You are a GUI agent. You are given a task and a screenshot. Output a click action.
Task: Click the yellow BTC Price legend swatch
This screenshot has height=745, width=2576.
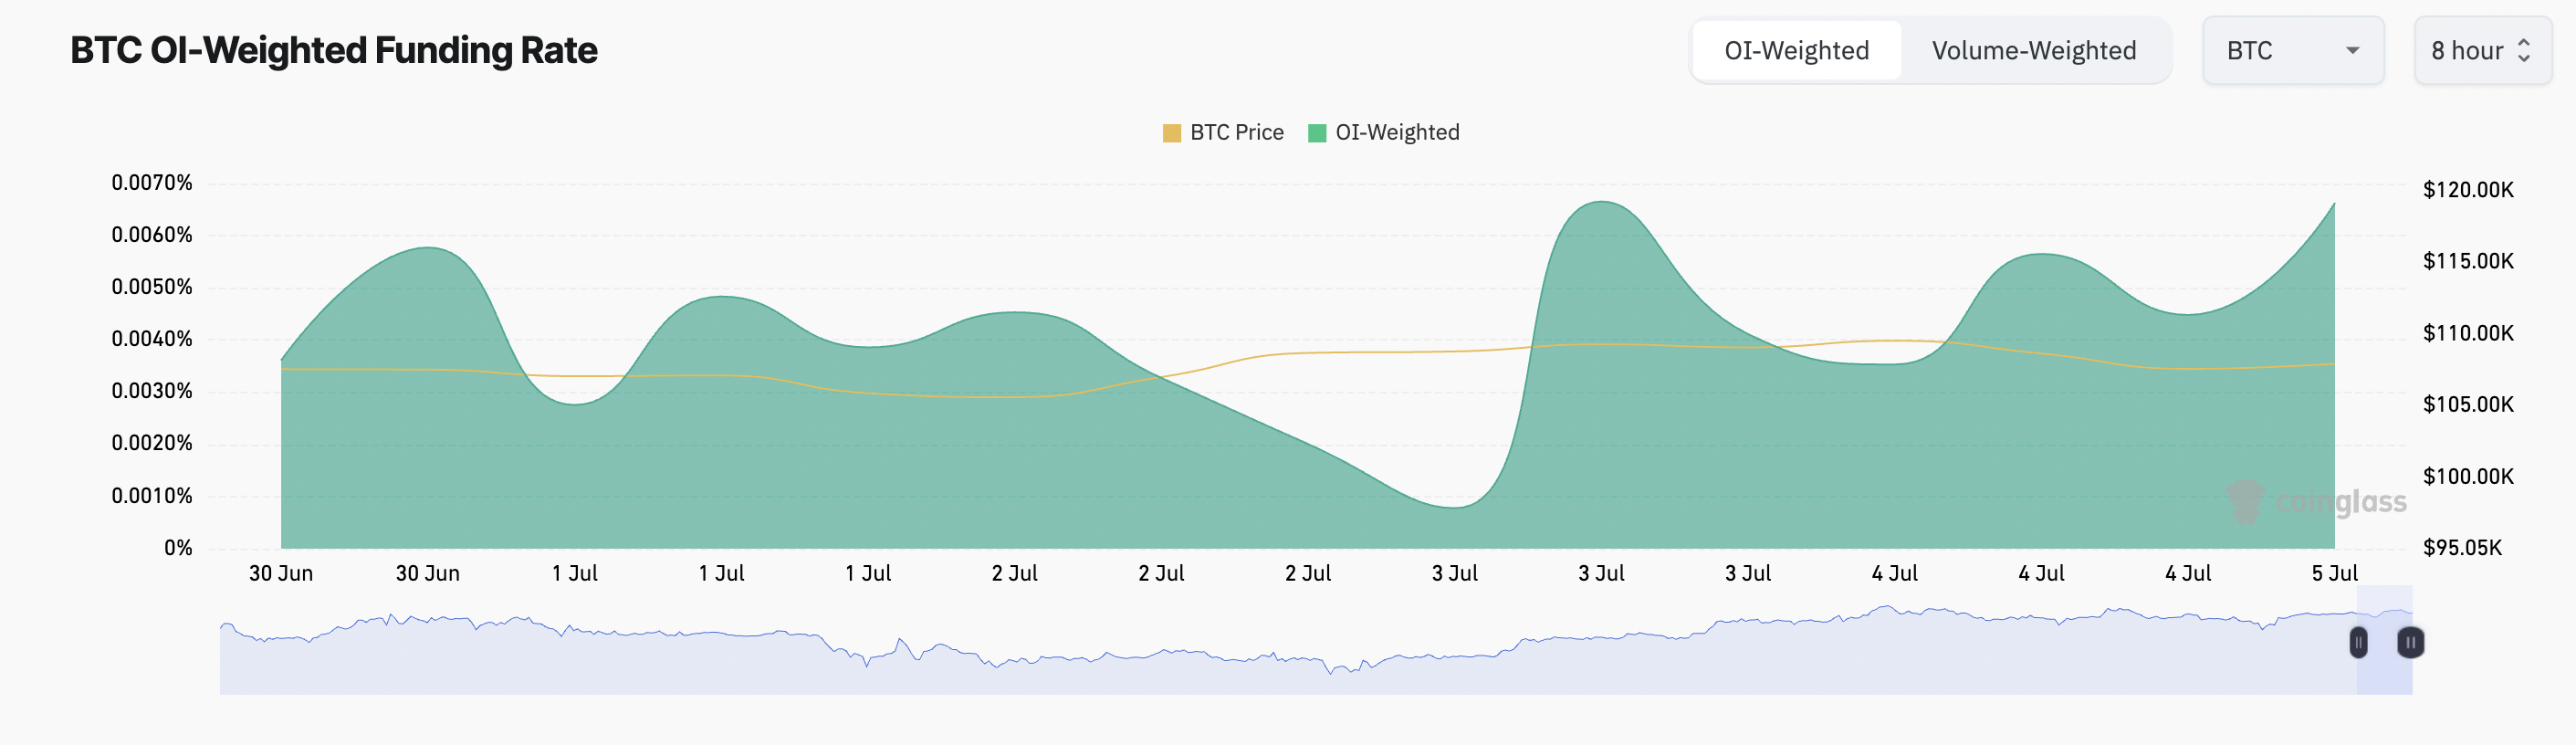1172,133
